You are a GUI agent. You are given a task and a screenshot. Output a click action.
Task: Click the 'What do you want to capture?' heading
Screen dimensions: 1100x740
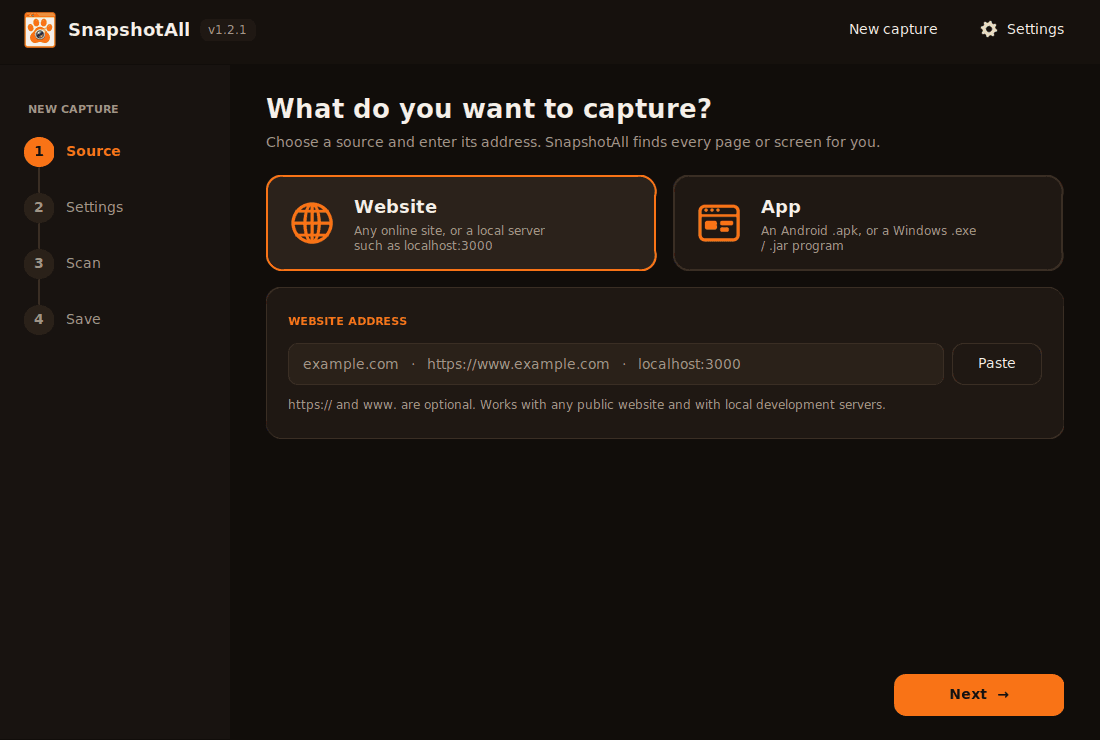[x=489, y=109]
